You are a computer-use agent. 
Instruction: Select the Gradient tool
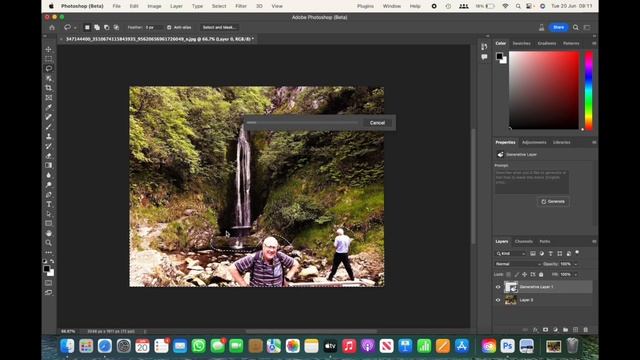click(x=49, y=165)
